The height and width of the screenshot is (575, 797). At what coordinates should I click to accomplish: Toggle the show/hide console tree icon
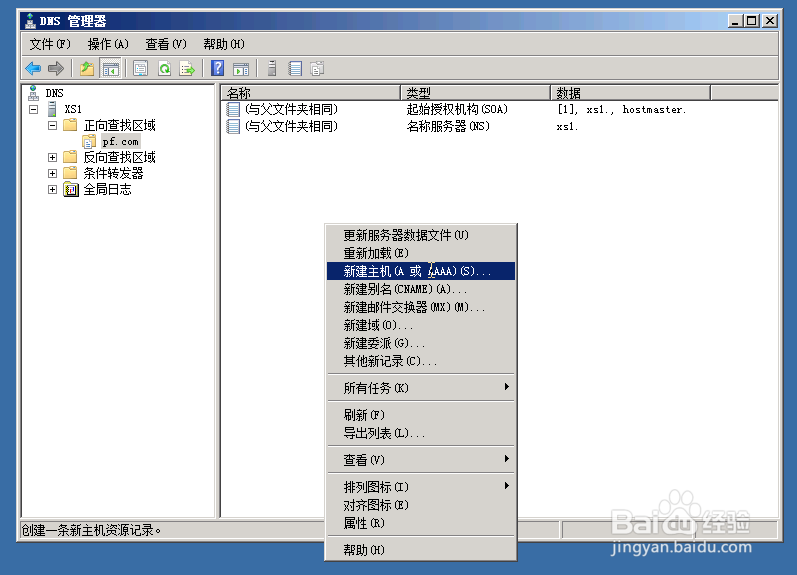point(110,68)
